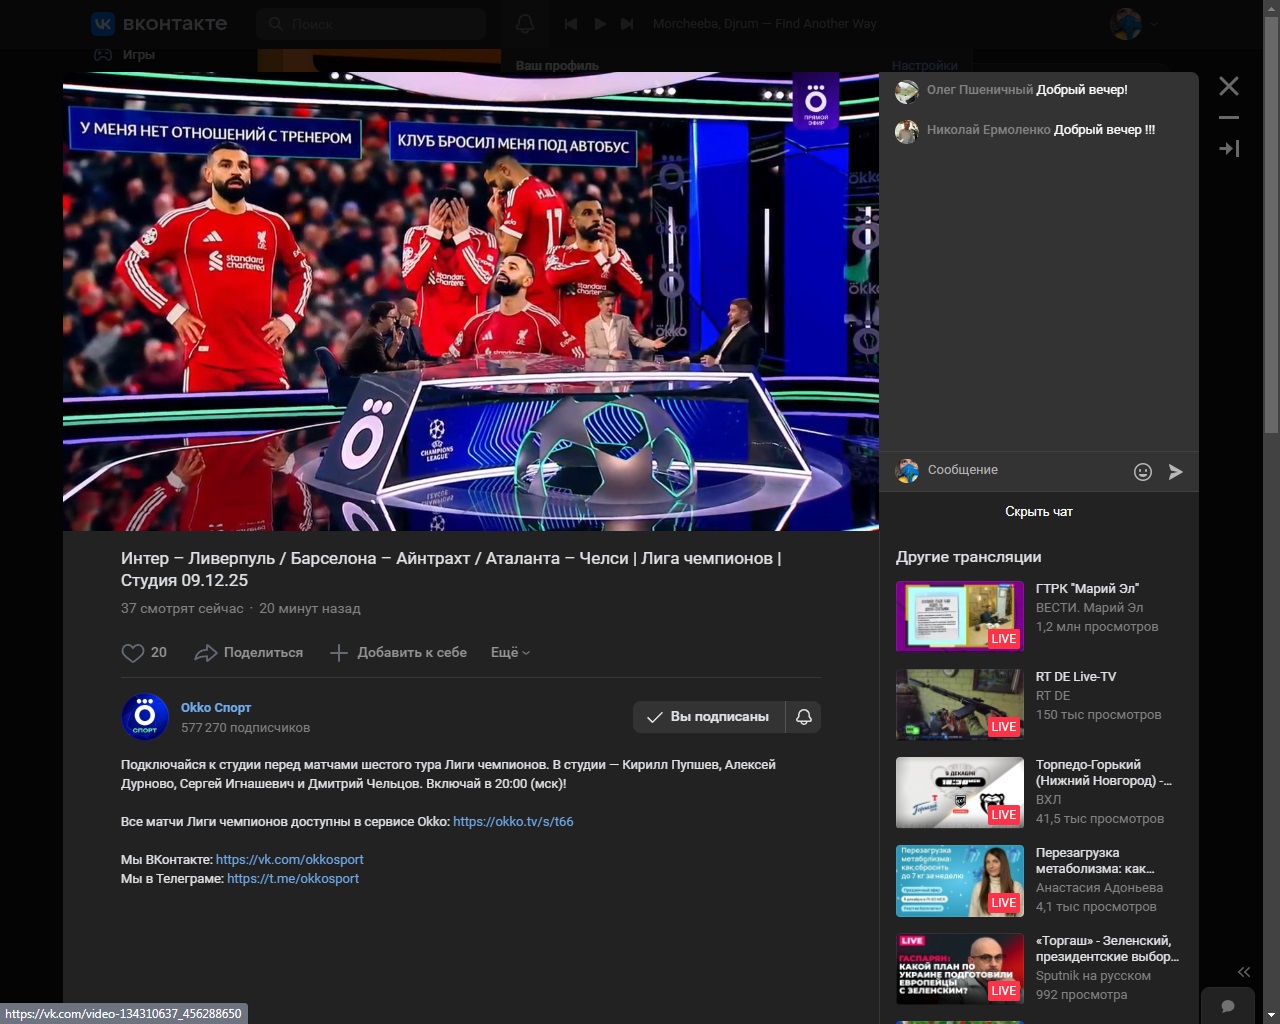The image size is (1280, 1024).
Task: Open the t.me/okkosport Telegram link
Action: [293, 879]
